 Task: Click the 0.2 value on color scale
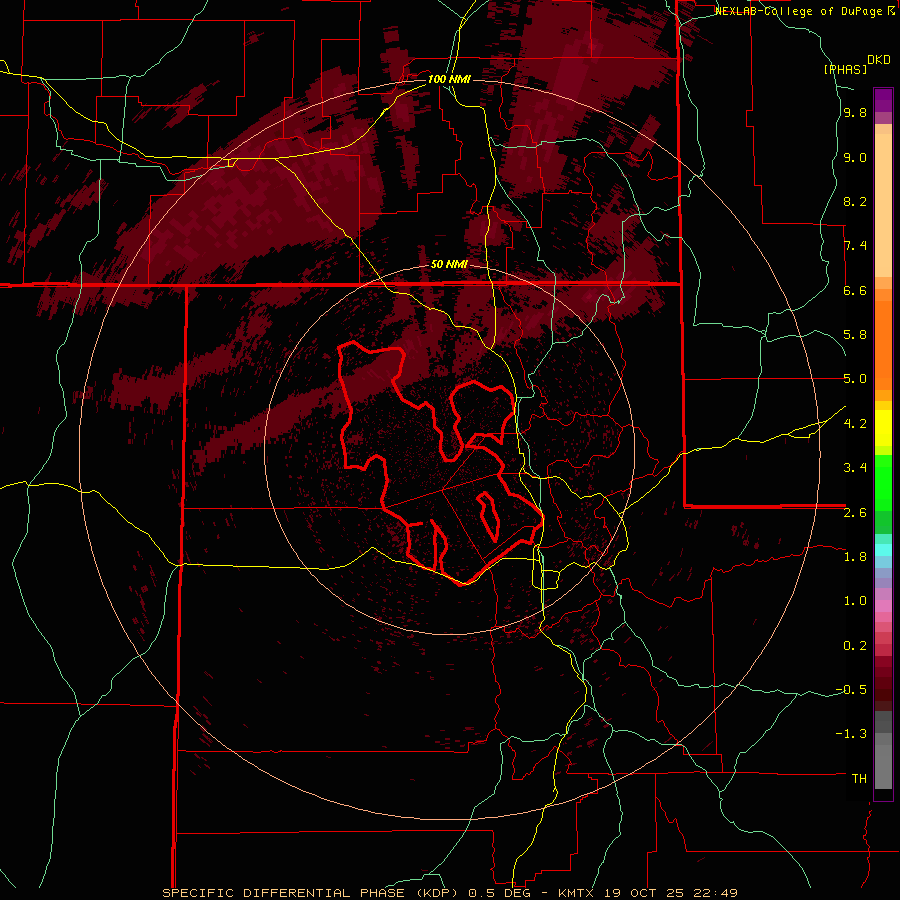[855, 646]
